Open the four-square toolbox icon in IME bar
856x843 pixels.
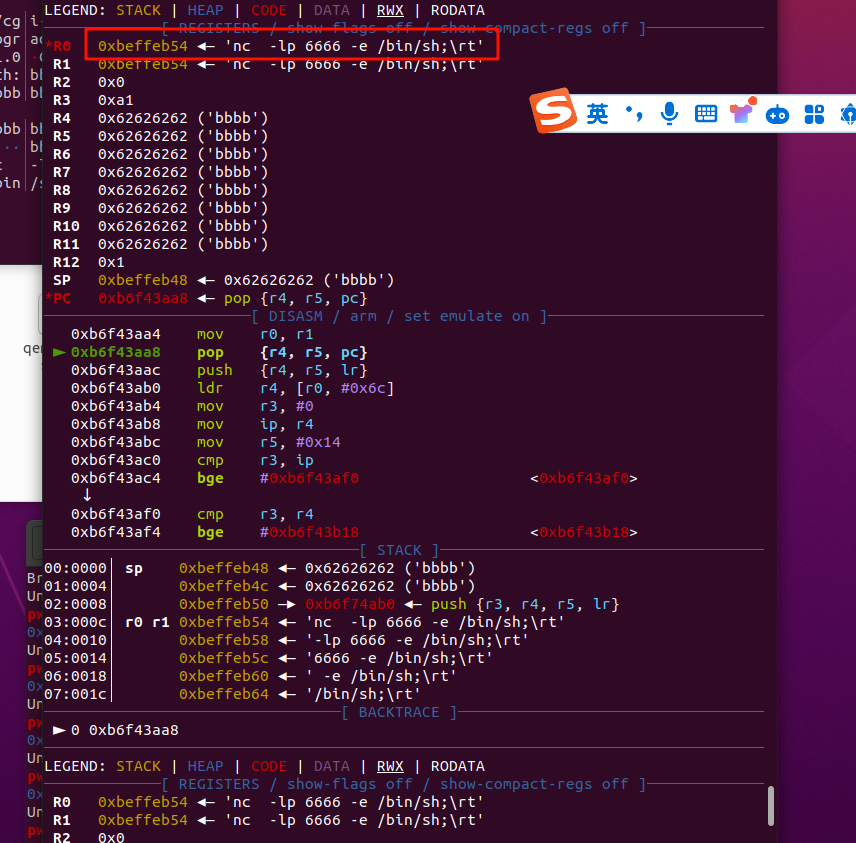(814, 114)
